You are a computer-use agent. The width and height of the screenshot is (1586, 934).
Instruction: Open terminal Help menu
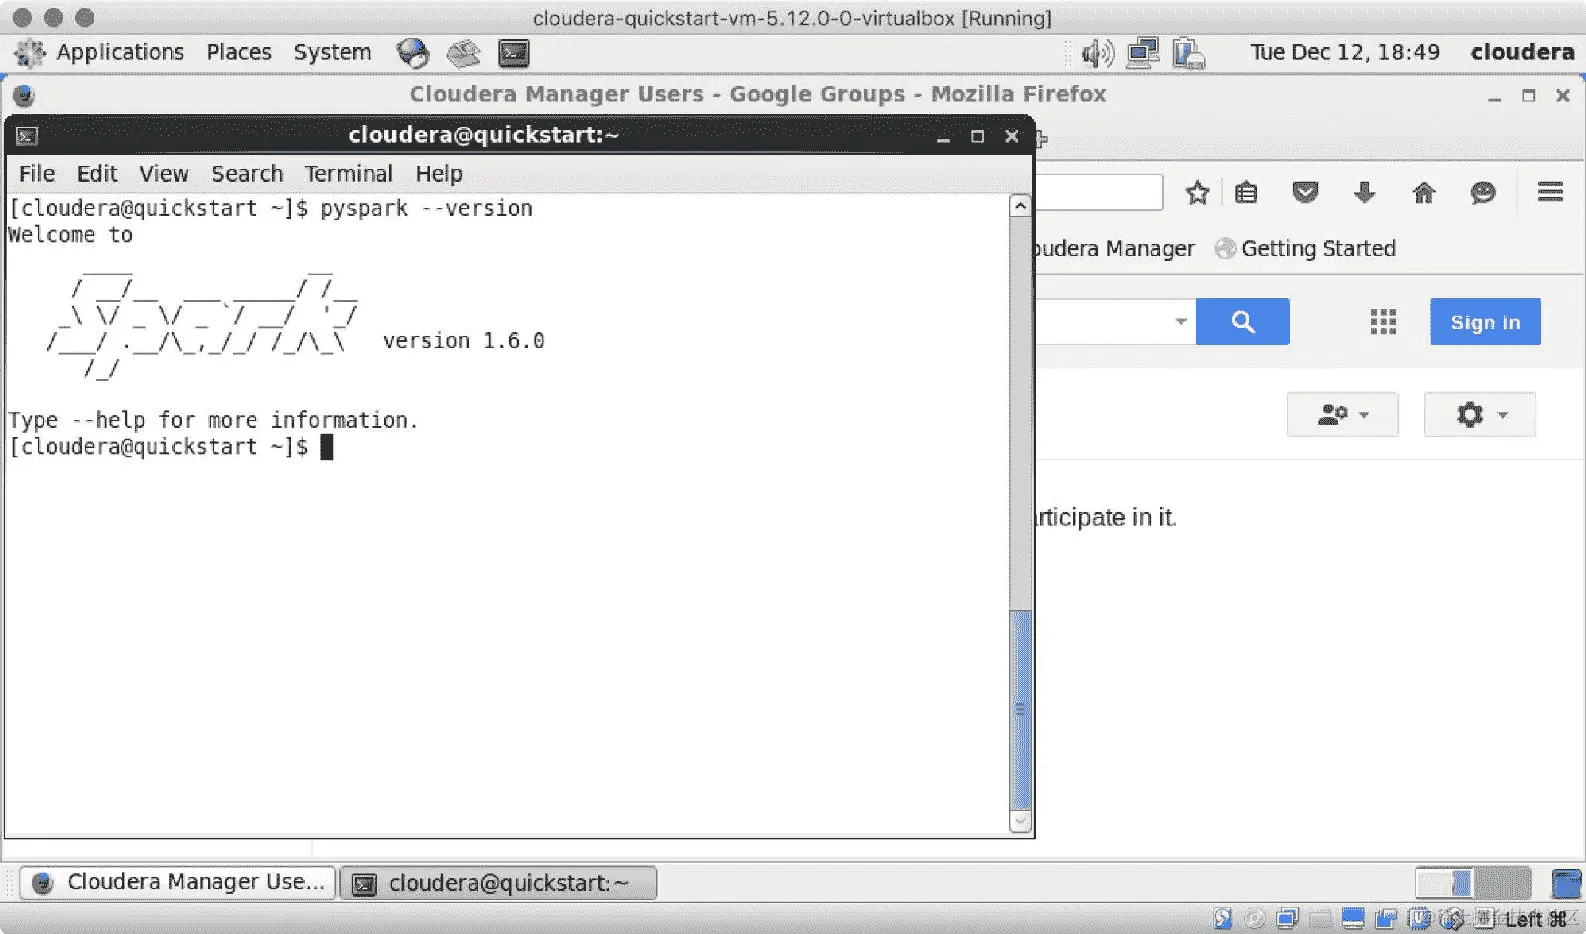439,173
